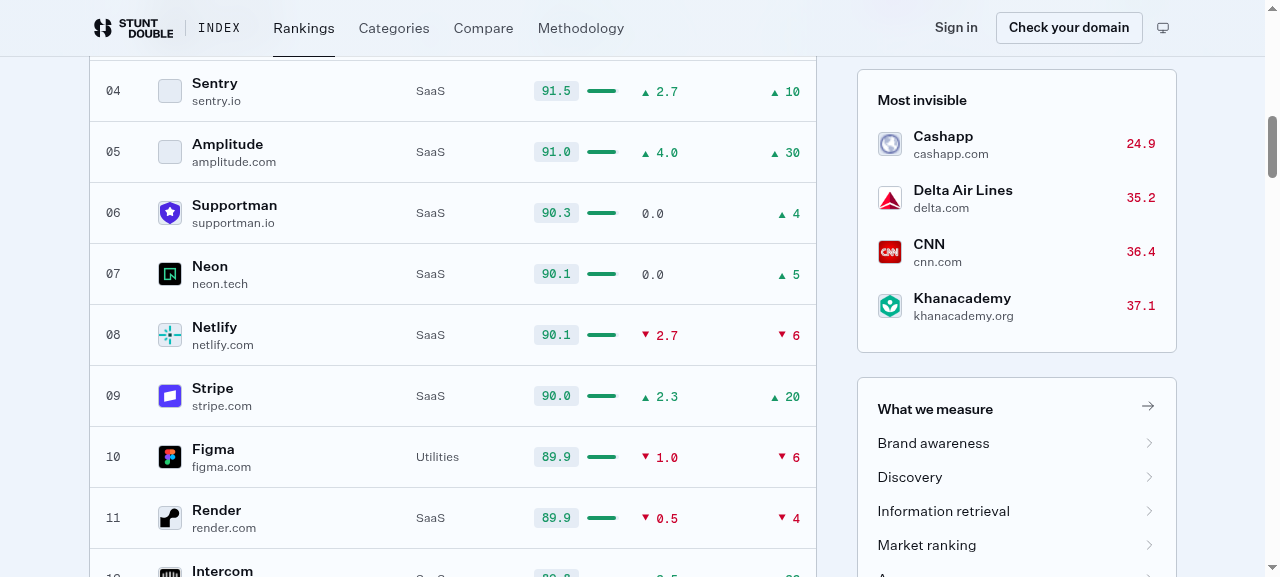Viewport: 1280px width, 577px height.
Task: Click the page vertical scrollbar thumb
Action: pos(1273,146)
